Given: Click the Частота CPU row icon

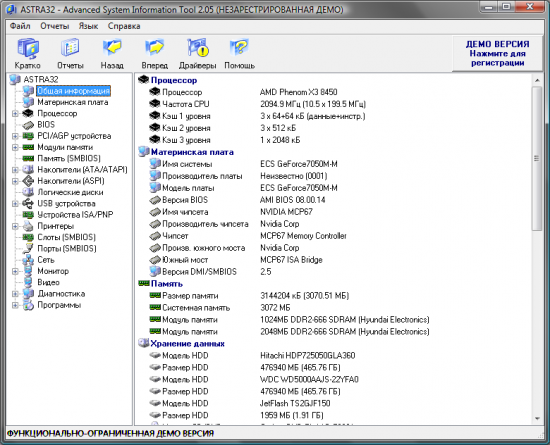Looking at the screenshot, I should (155, 104).
